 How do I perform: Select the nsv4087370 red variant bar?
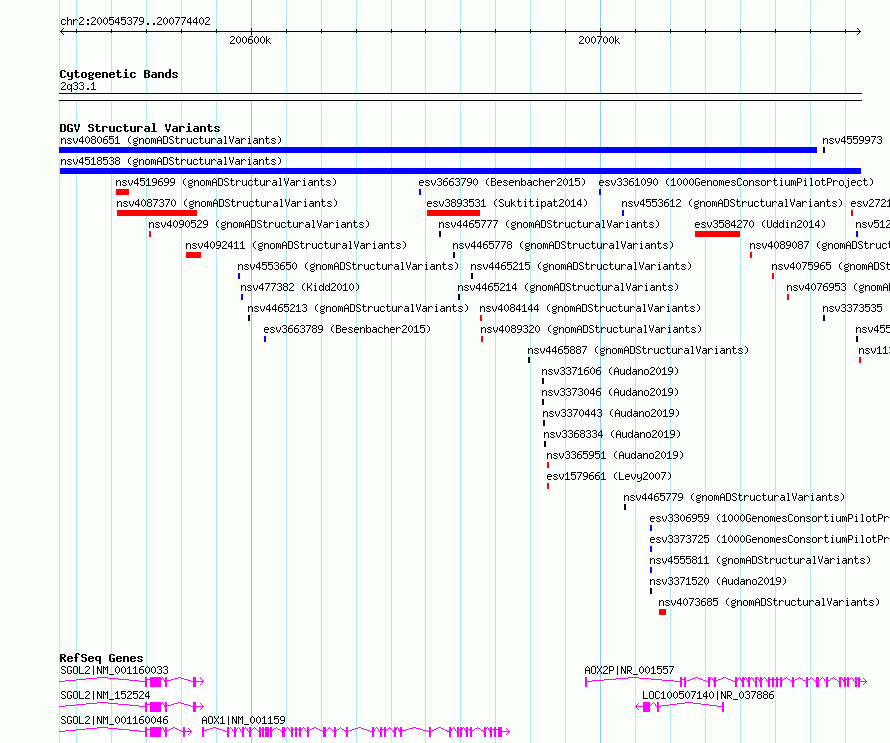pyautogui.click(x=157, y=213)
